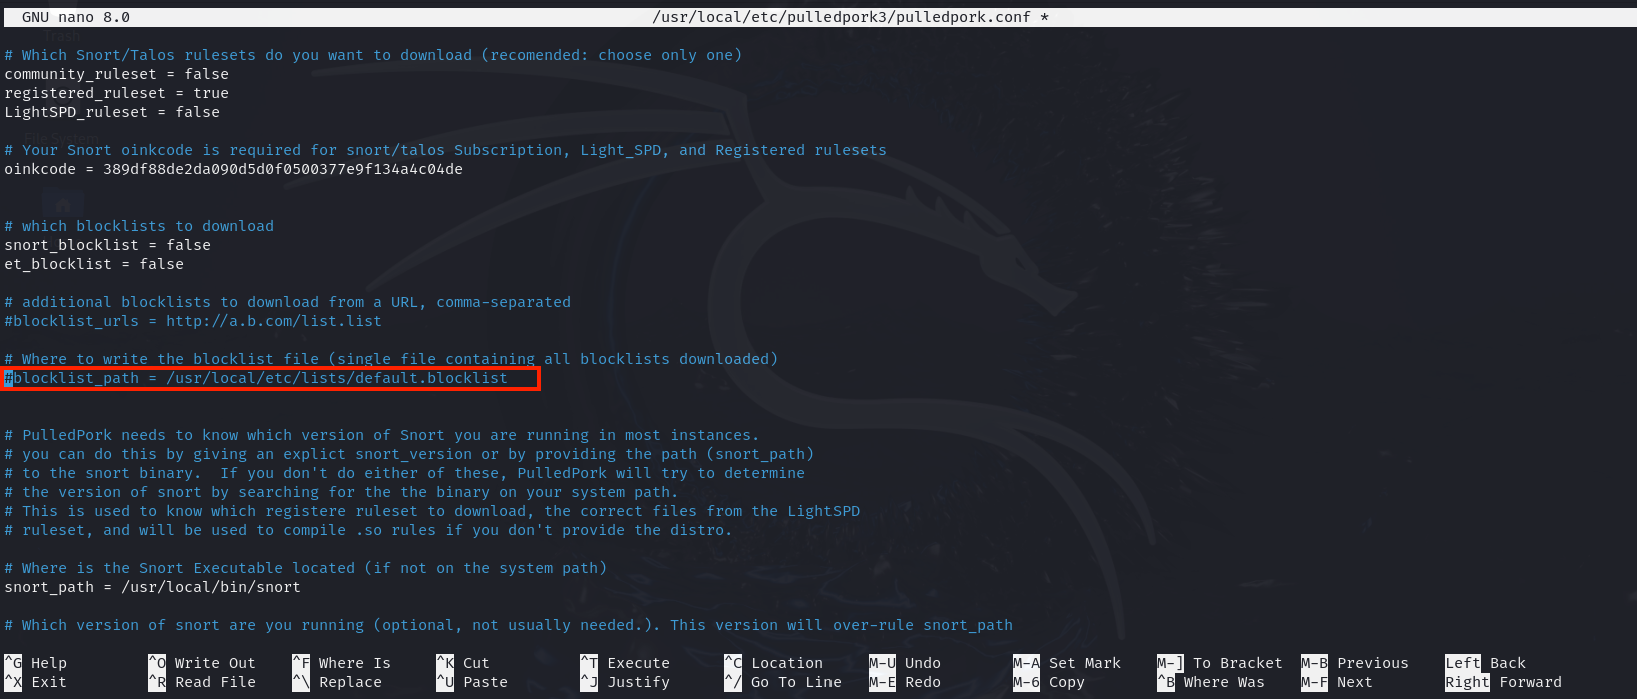Click the ^J Justify shortcut
This screenshot has width=1637, height=699.
[625, 682]
